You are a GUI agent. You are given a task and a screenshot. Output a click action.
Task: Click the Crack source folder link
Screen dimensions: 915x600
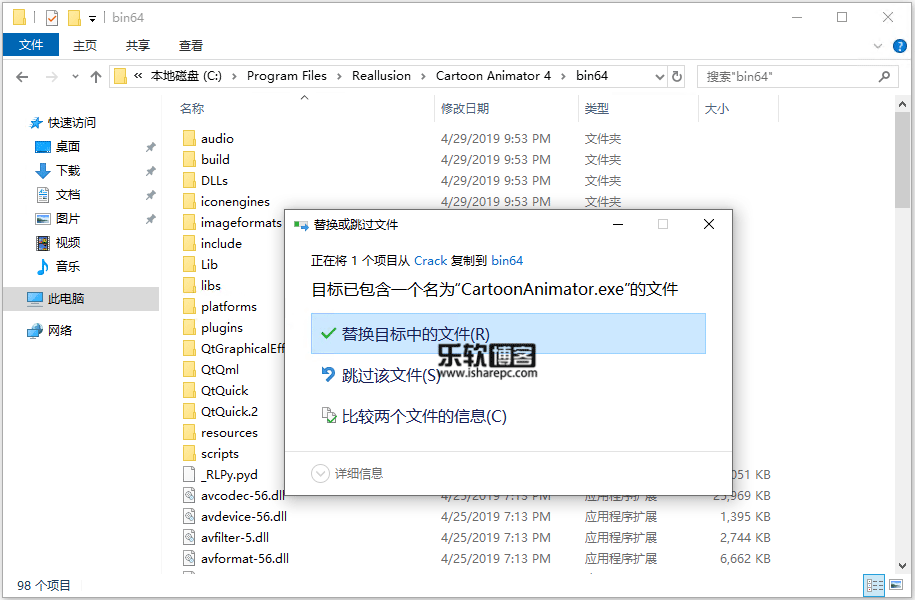[x=431, y=260]
